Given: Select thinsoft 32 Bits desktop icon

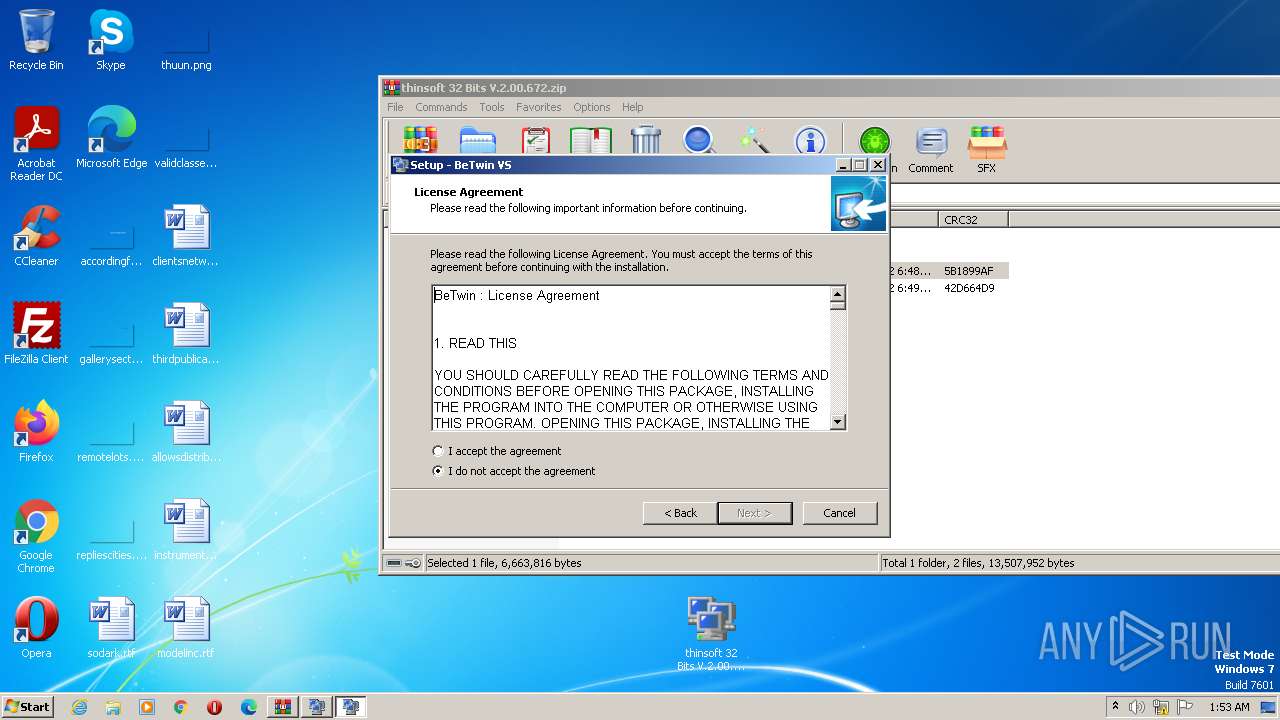Looking at the screenshot, I should pyautogui.click(x=711, y=634).
